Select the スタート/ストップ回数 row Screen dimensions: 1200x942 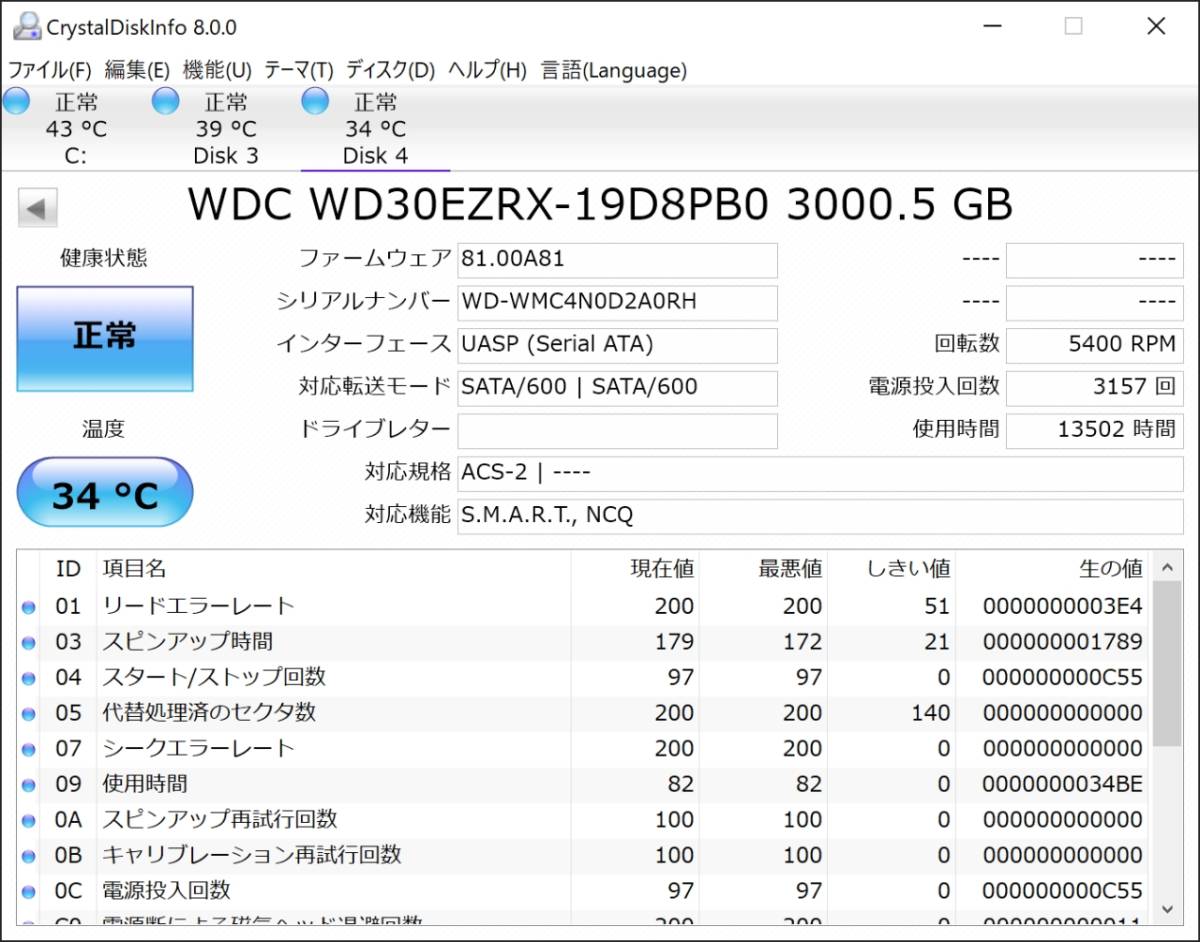point(585,678)
